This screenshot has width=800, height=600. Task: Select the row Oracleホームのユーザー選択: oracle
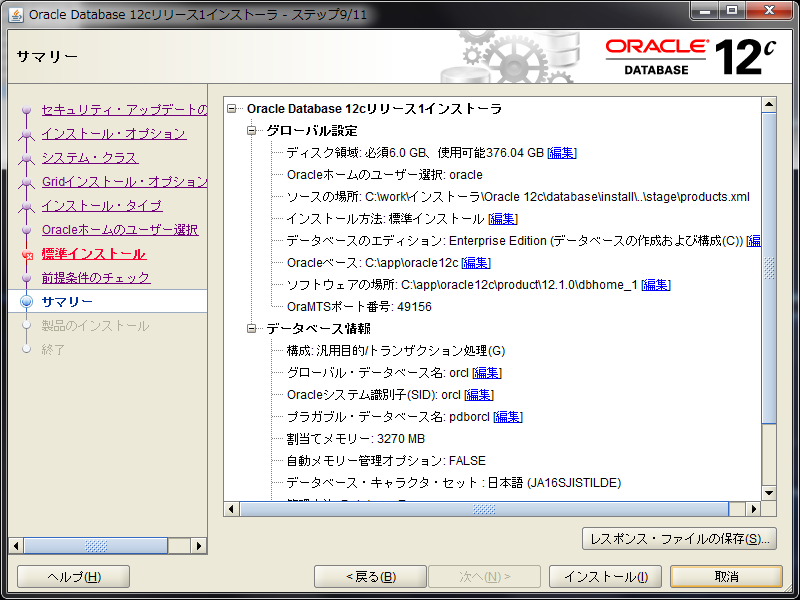pyautogui.click(x=385, y=175)
